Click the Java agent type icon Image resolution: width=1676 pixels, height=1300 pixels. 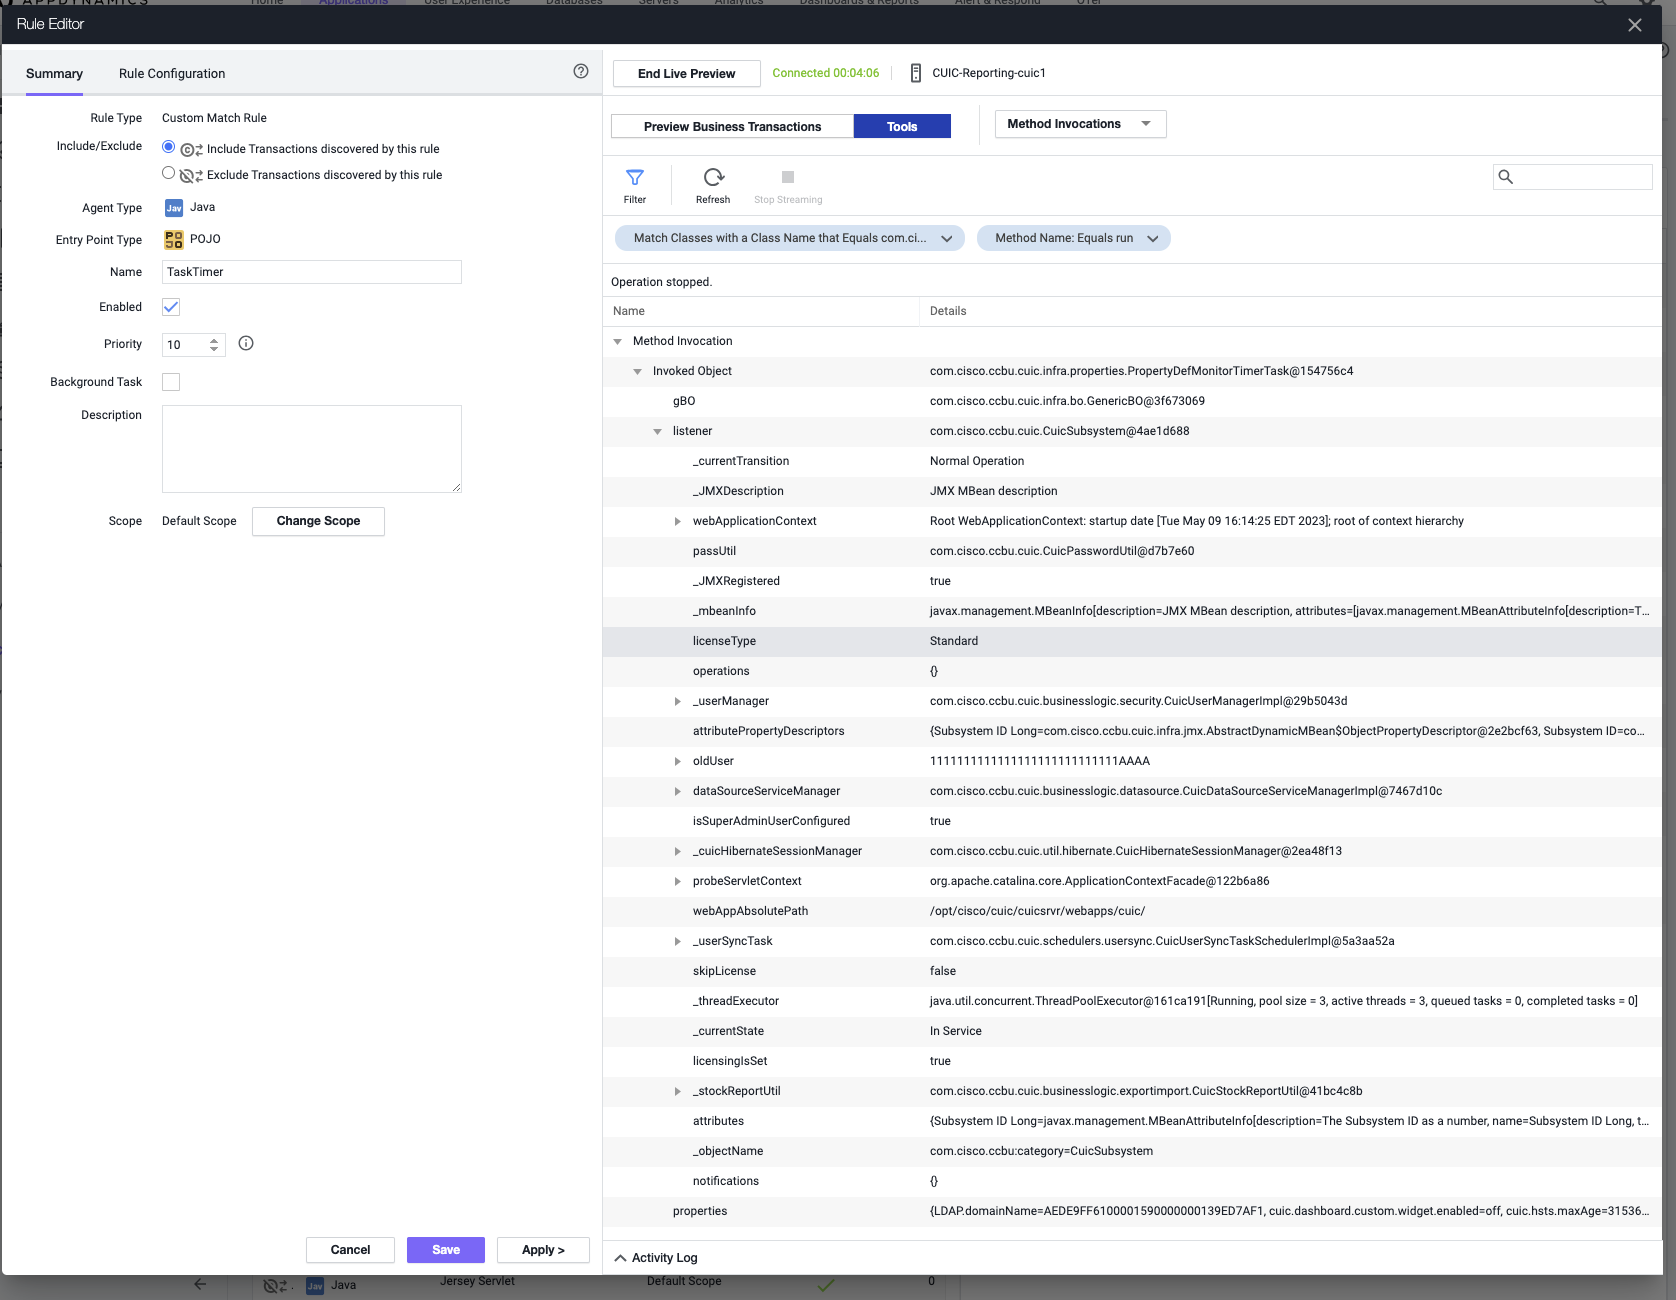click(x=174, y=208)
